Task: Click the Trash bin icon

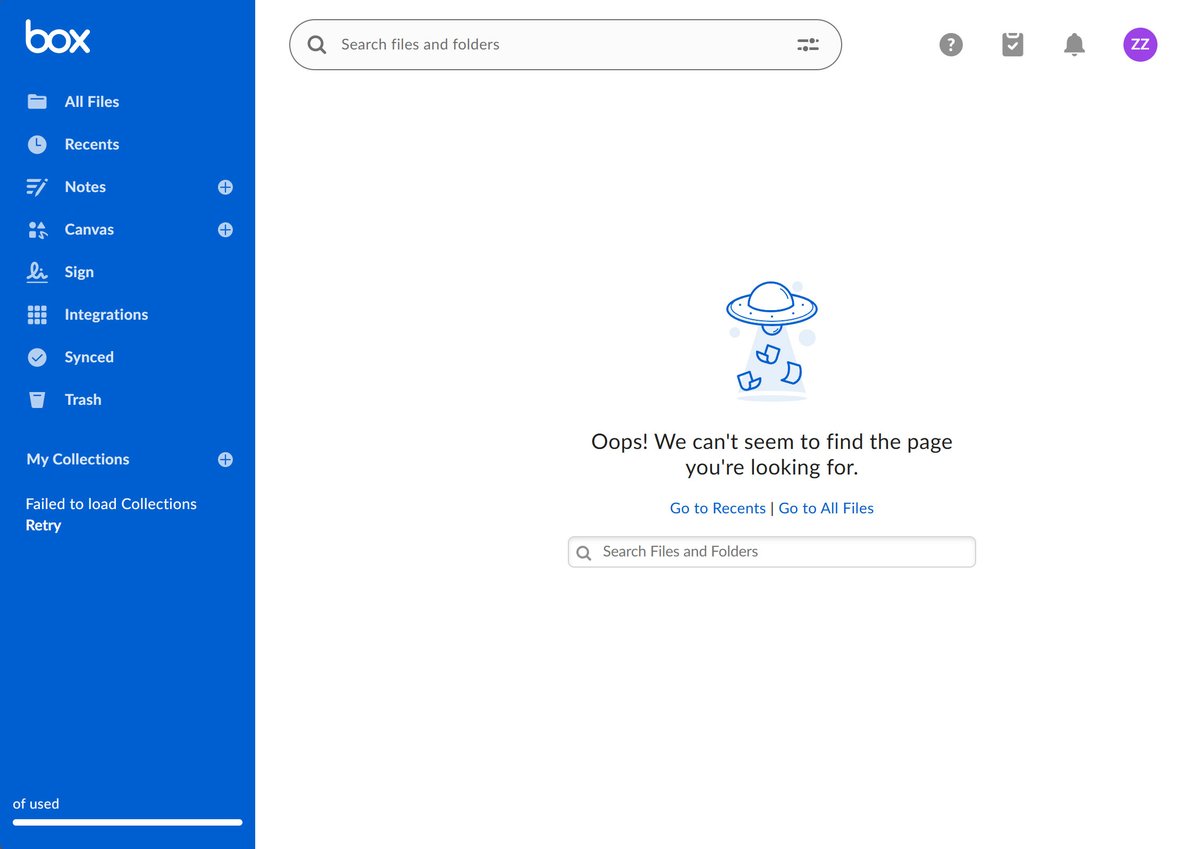Action: [x=37, y=400]
